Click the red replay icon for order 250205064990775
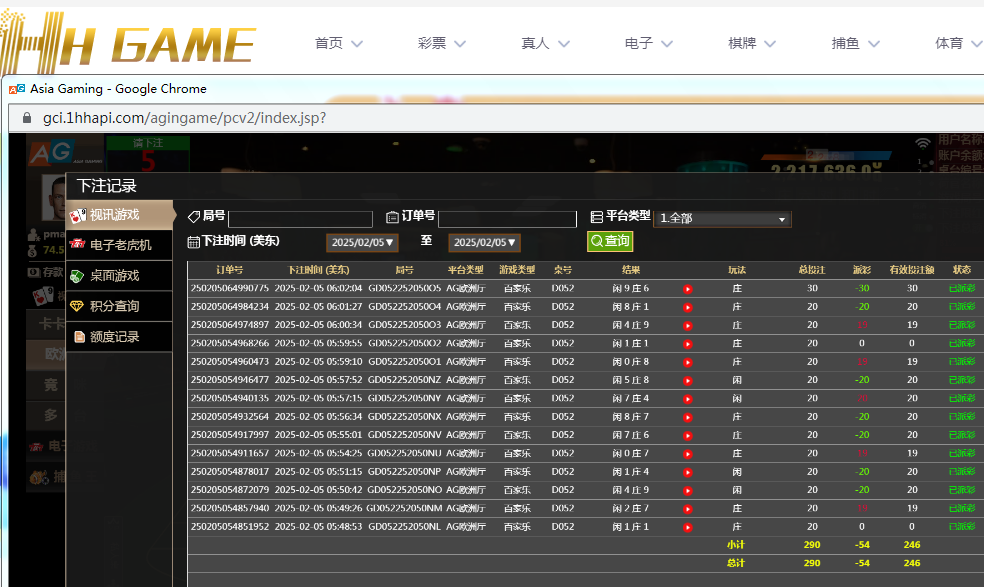Viewport: 984px width, 587px height. pyautogui.click(x=688, y=289)
